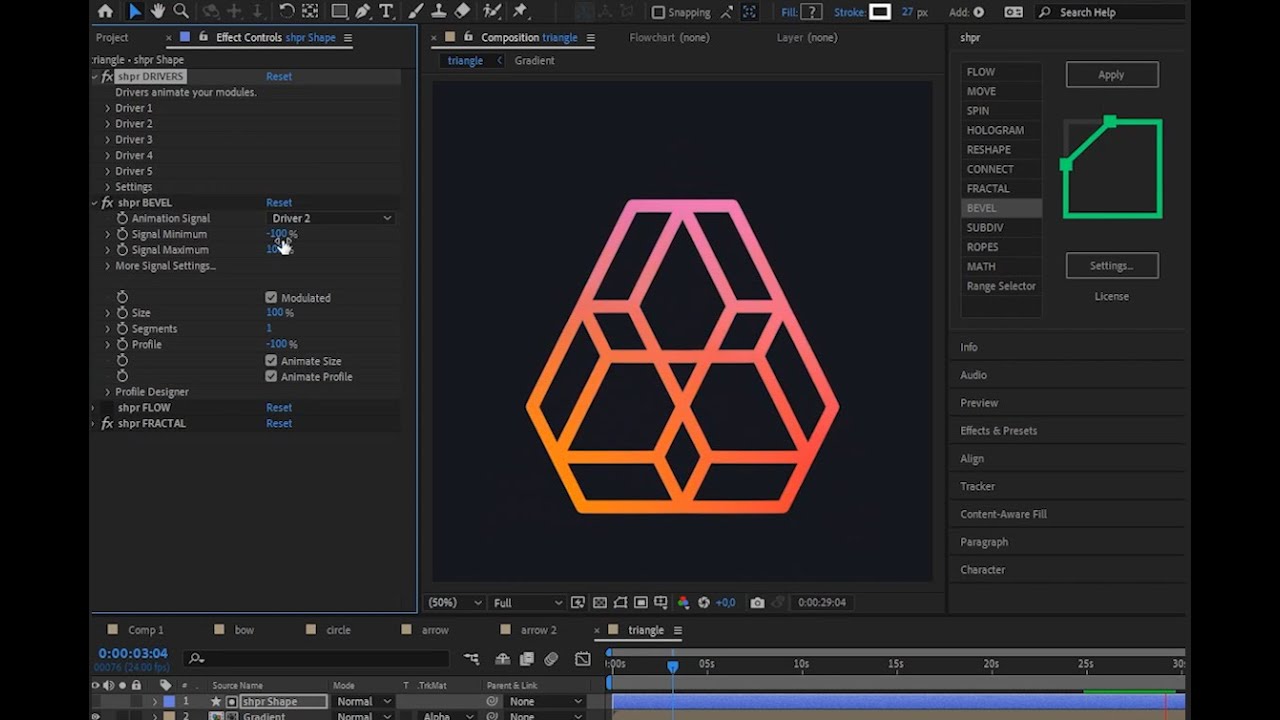Open the Comp 1 timeline tab

coord(145,631)
